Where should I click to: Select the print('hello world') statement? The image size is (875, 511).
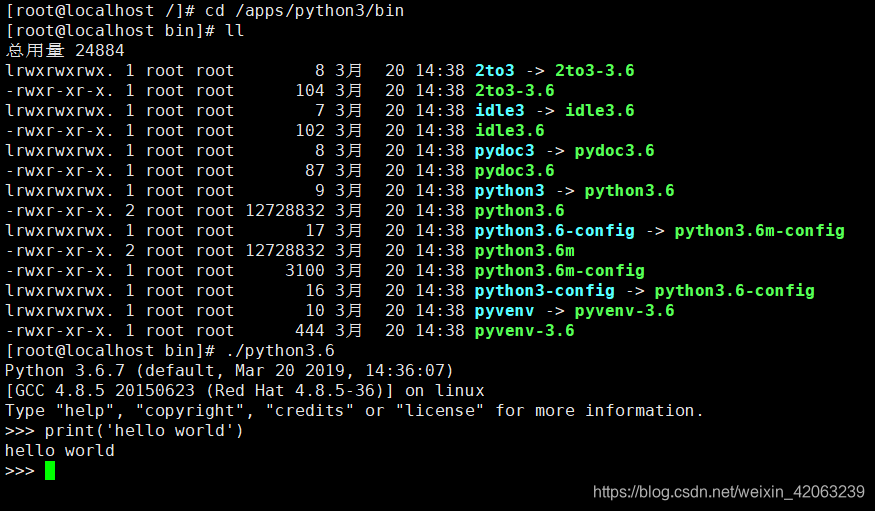(x=145, y=431)
